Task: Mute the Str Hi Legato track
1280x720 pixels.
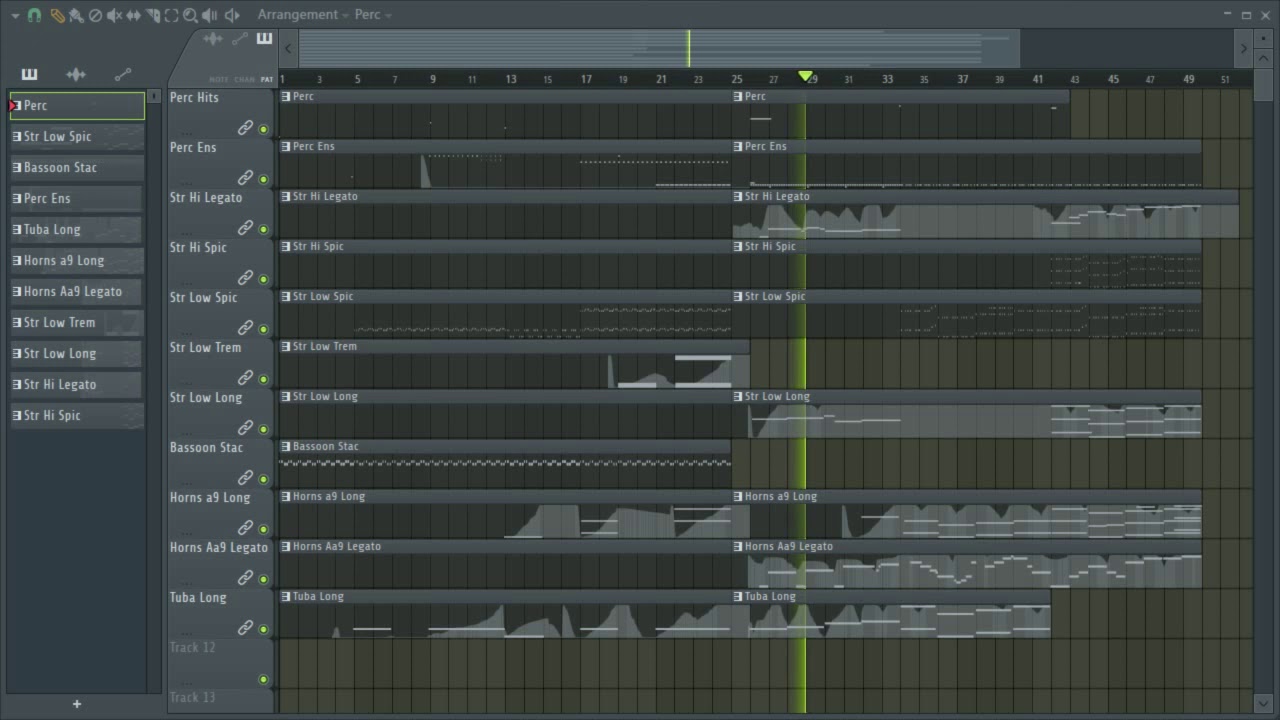Action: click(x=264, y=229)
